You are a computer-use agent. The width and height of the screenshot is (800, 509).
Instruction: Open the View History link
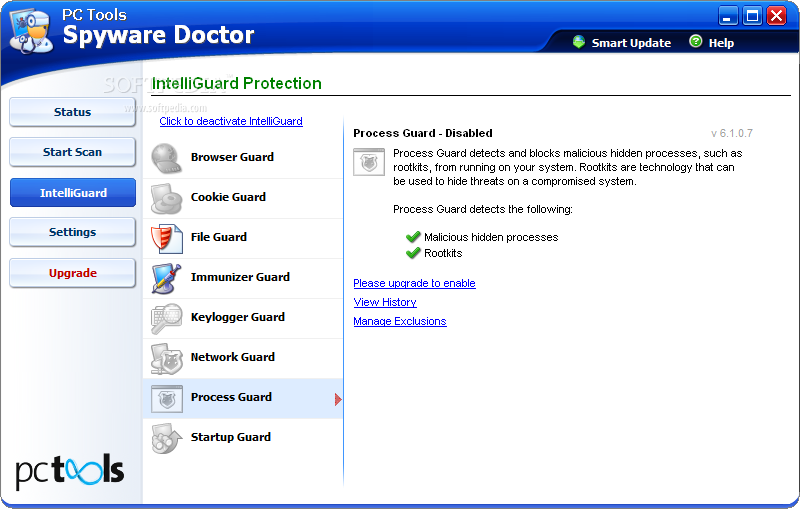tap(385, 302)
